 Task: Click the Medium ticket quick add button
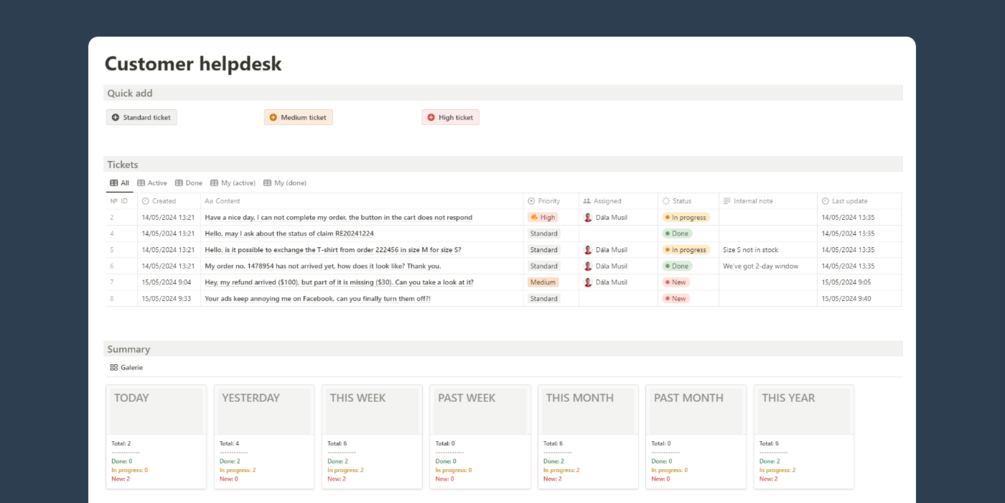click(299, 117)
